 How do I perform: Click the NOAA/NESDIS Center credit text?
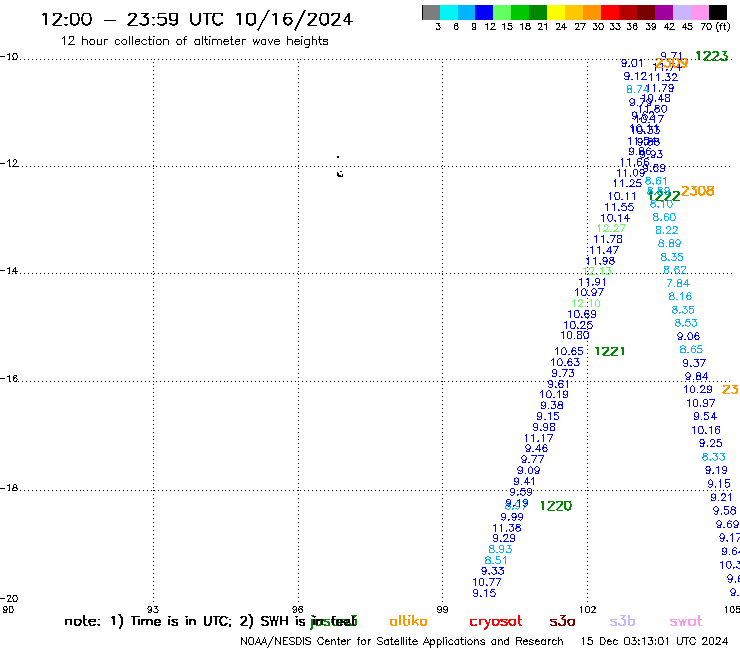402,642
